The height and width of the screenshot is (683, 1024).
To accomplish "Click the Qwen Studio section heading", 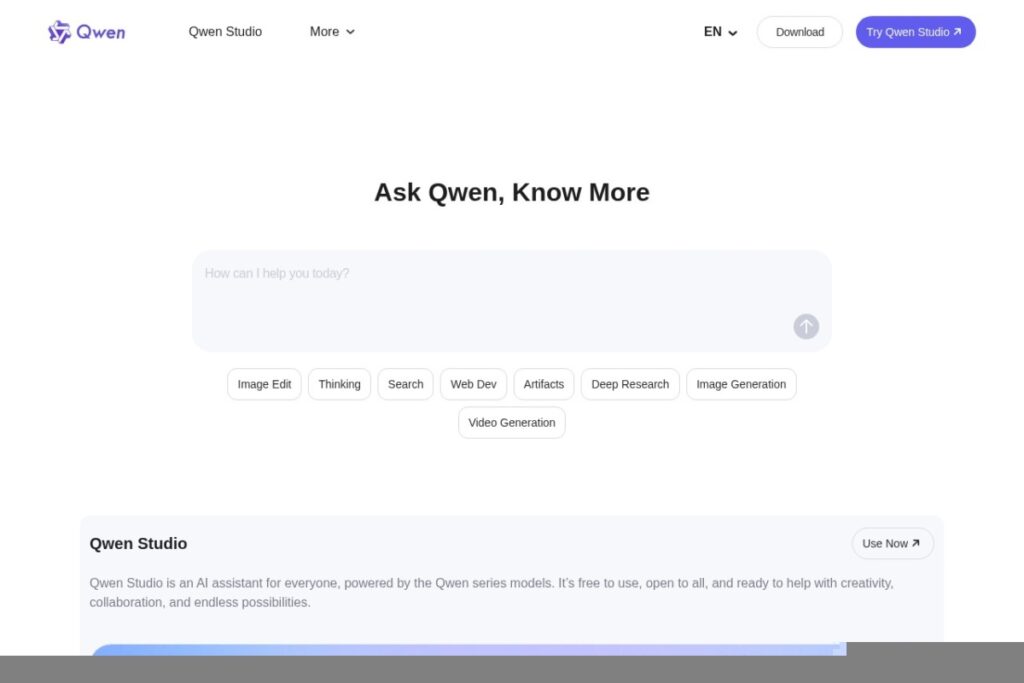I will click(x=138, y=543).
